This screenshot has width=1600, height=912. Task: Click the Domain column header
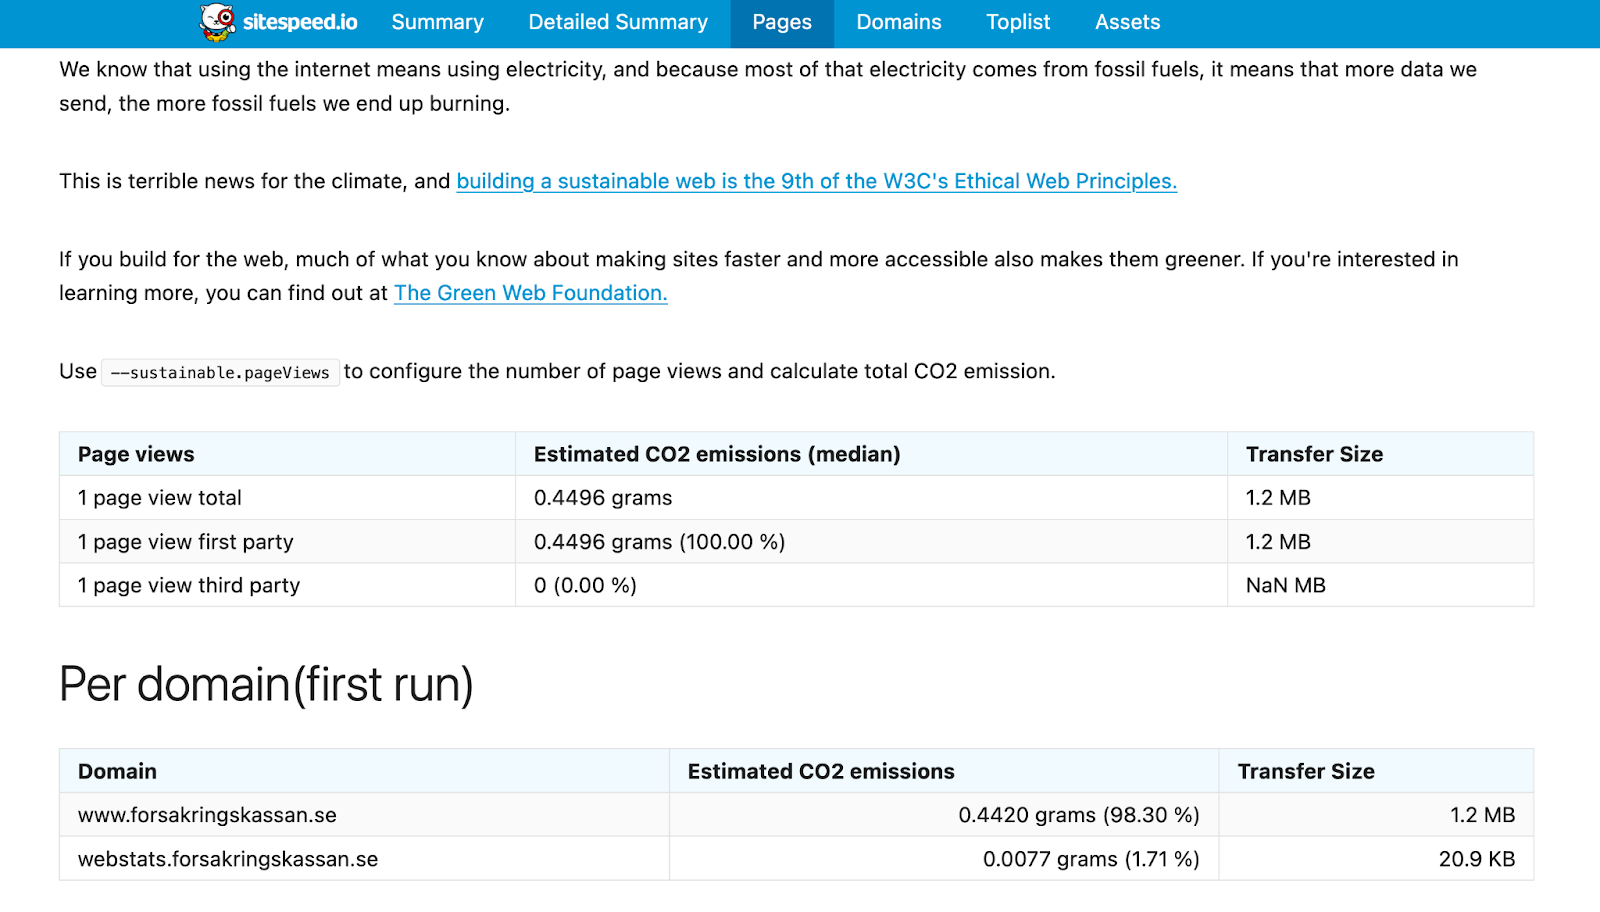point(117,771)
